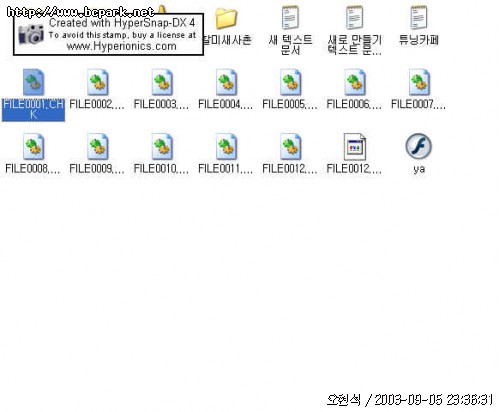
Task: Click the FILE0003 file icon
Action: [x=162, y=82]
